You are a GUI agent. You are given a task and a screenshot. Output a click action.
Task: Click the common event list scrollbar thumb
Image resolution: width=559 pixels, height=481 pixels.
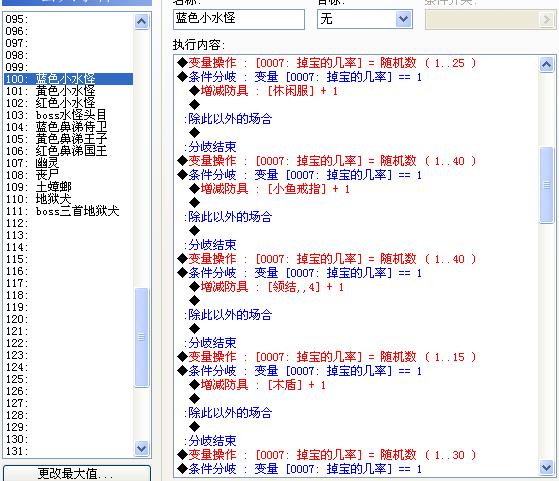click(x=142, y=337)
